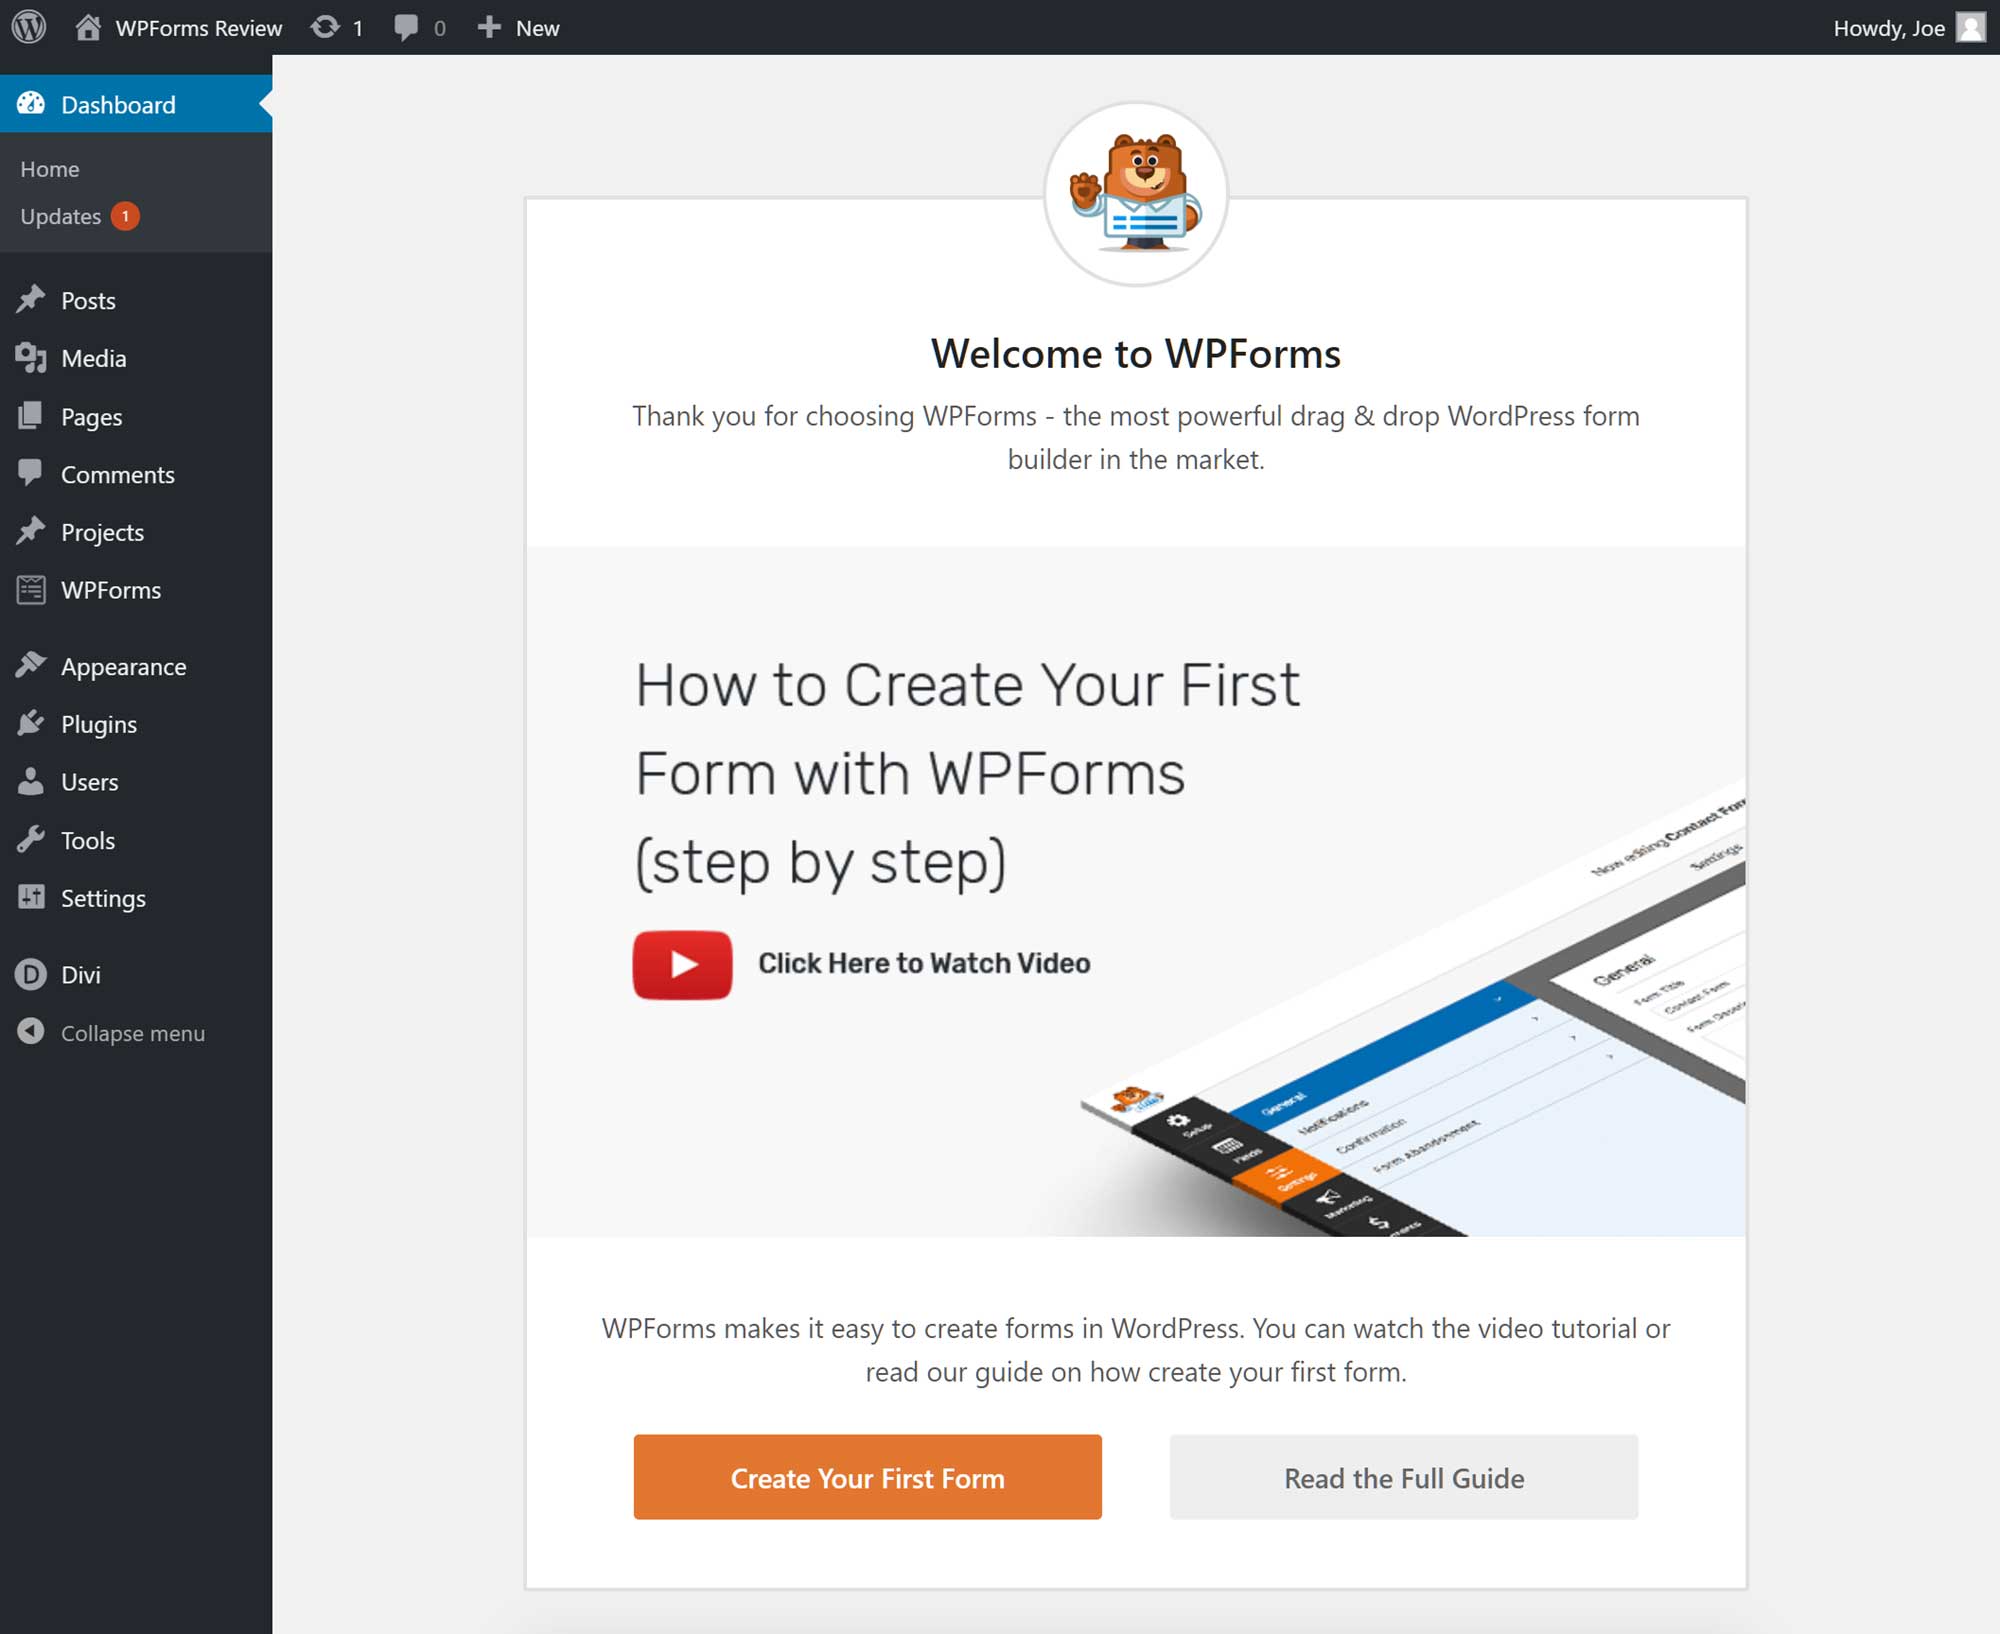Click the WPForms form icon in sidebar
The height and width of the screenshot is (1634, 2000).
31,590
